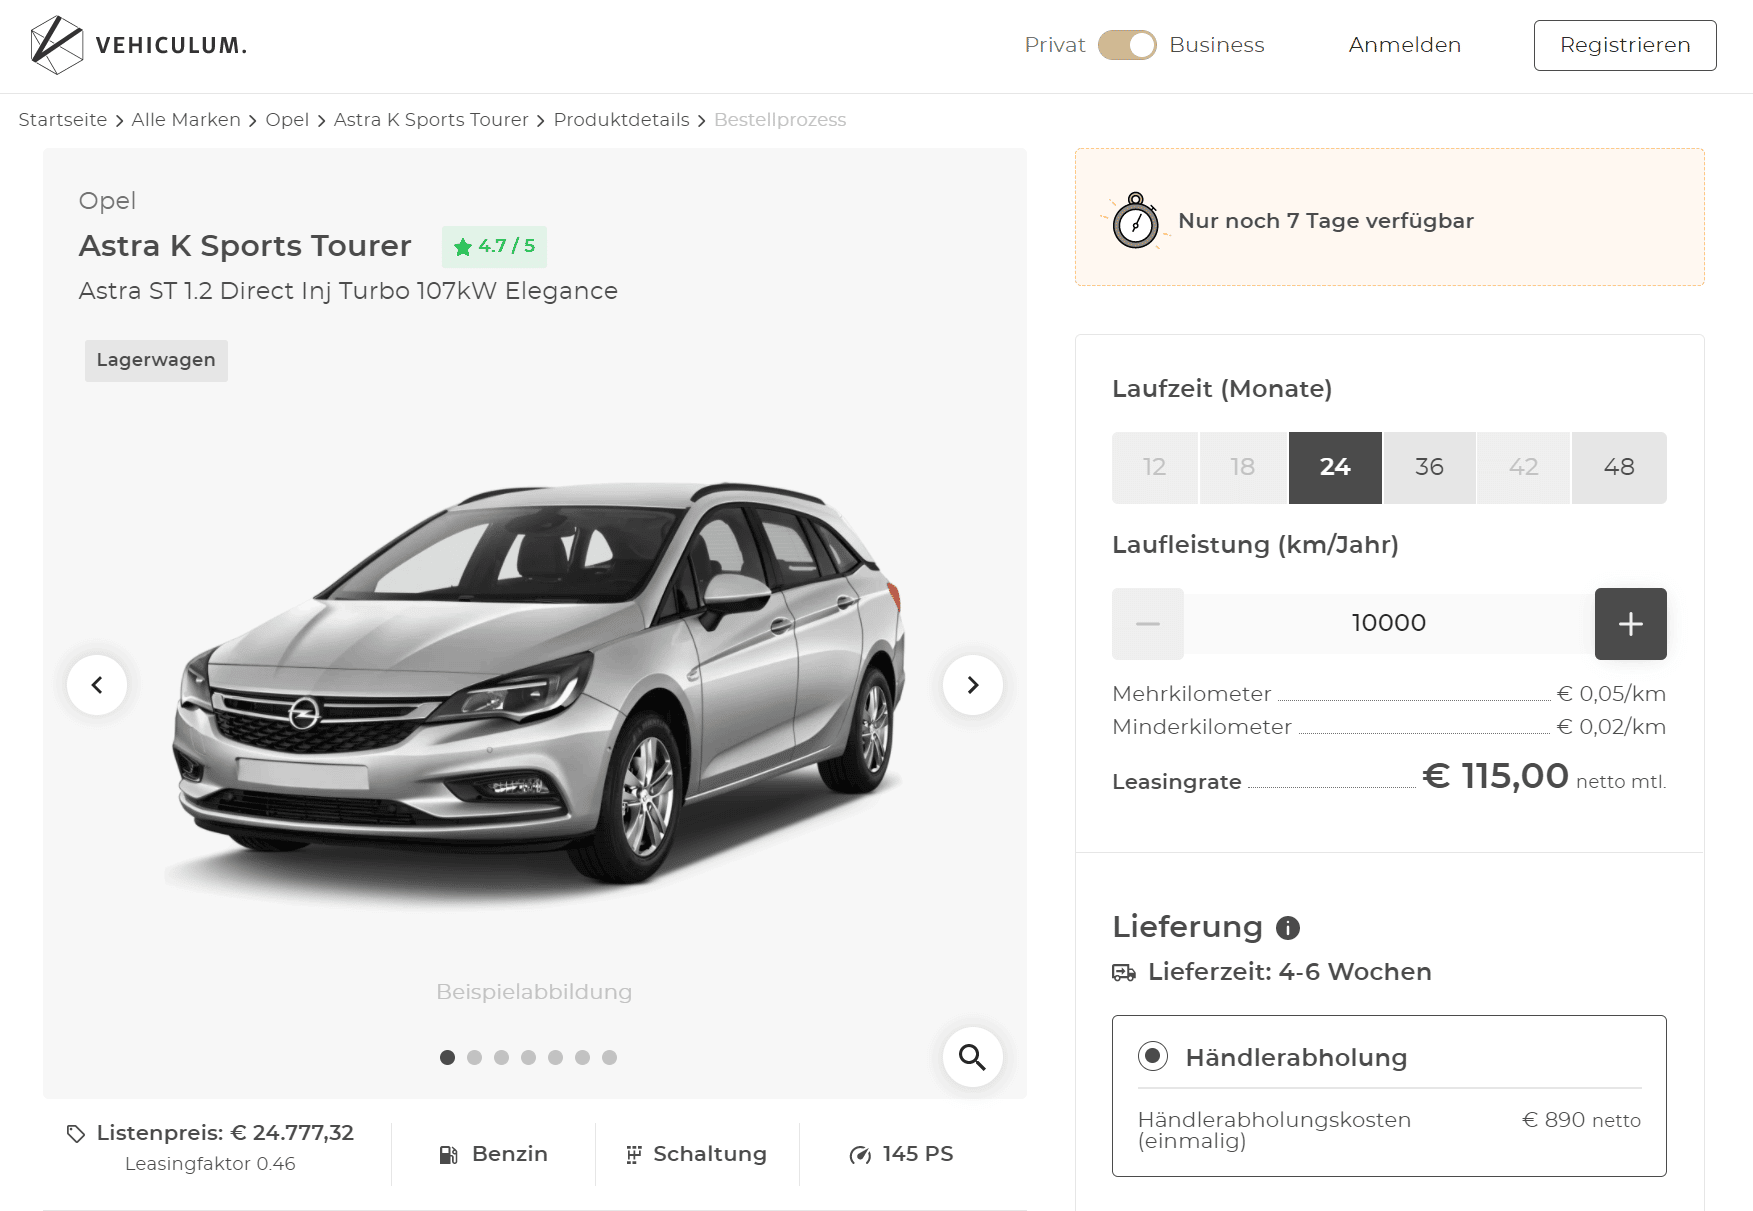Click the Leasingfaktor 0.46 text

[x=210, y=1164]
